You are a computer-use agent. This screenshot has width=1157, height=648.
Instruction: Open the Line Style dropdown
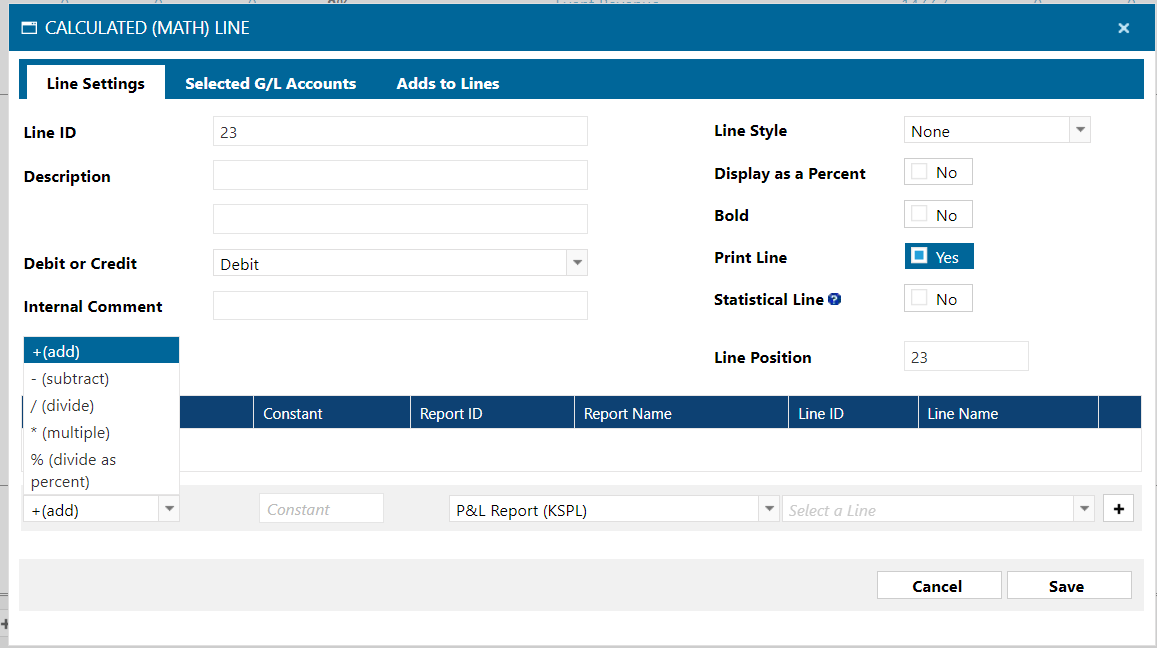(x=1079, y=131)
